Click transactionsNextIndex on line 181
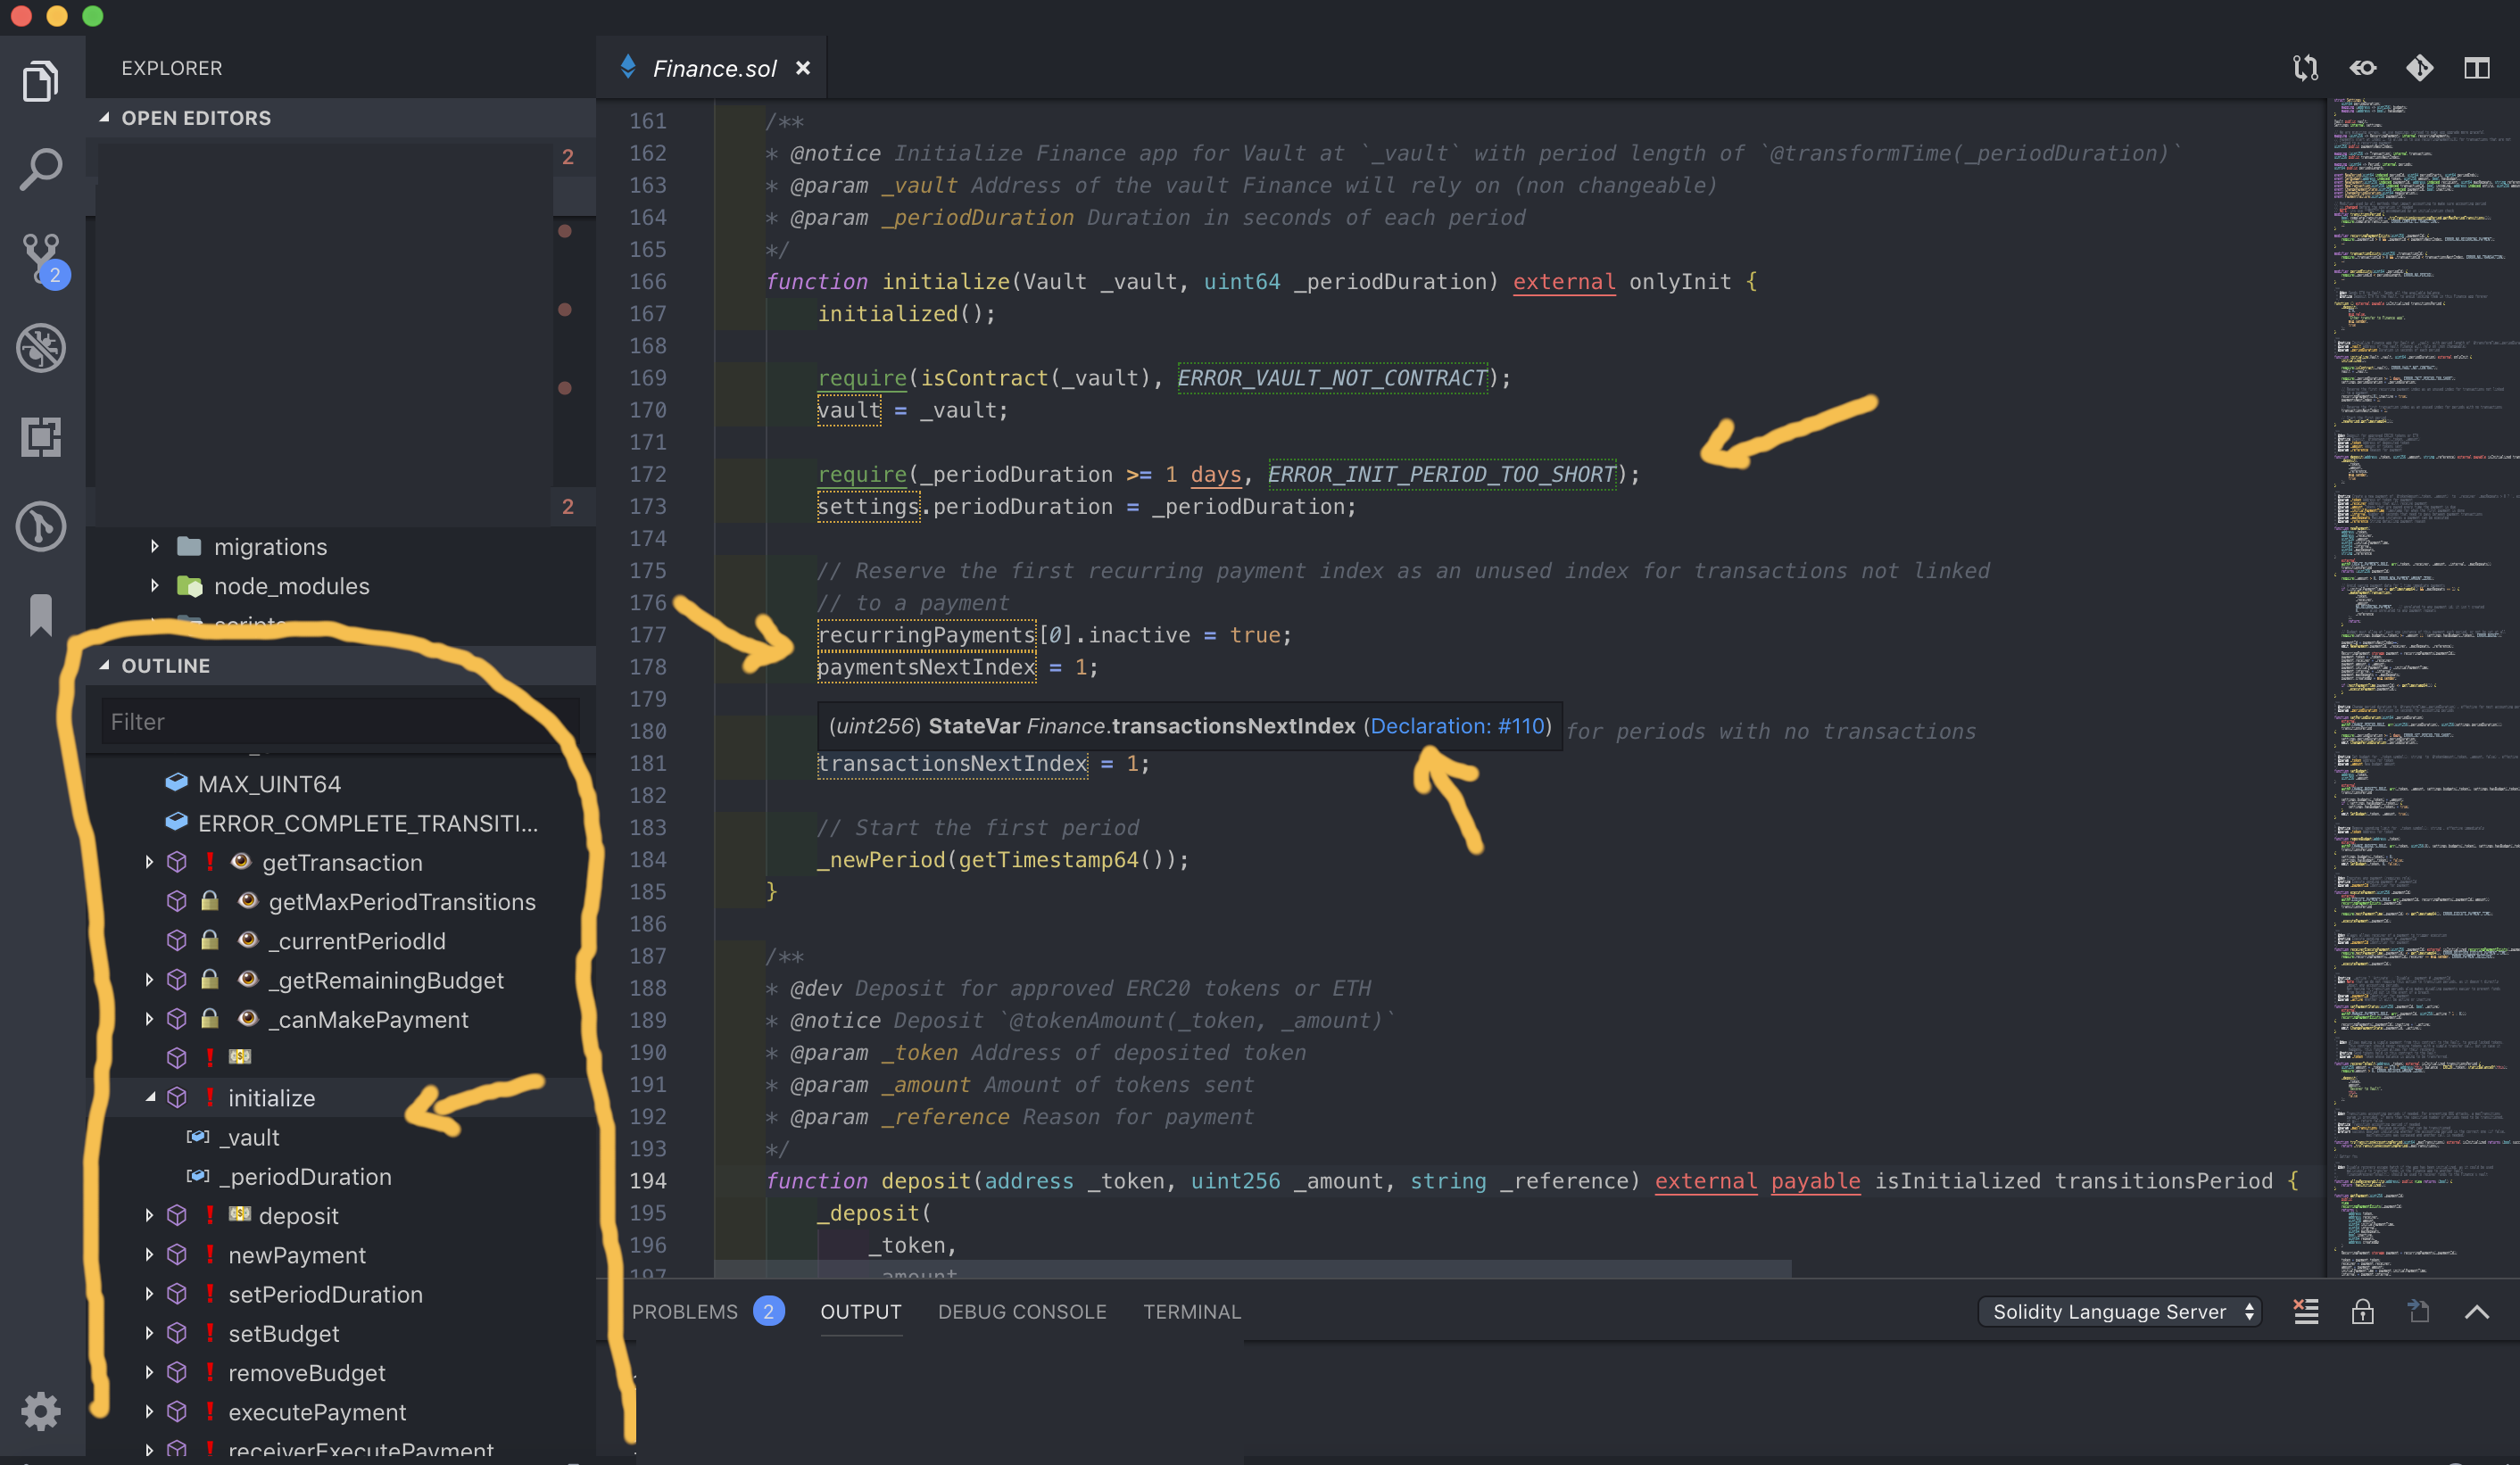This screenshot has height=1465, width=2520. coord(952,763)
